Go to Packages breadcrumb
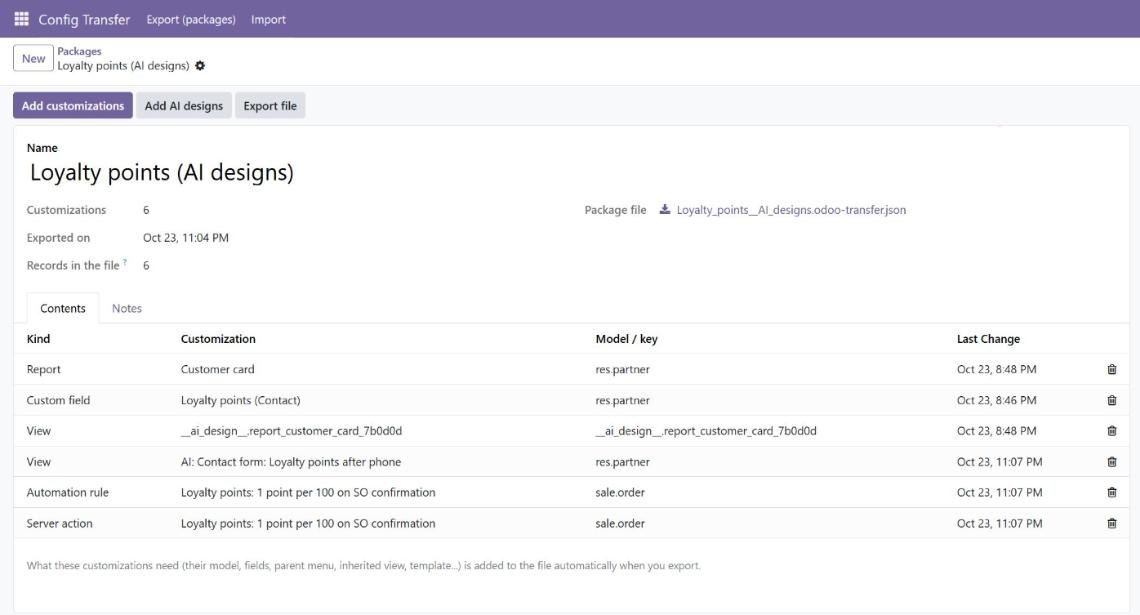 79,51
